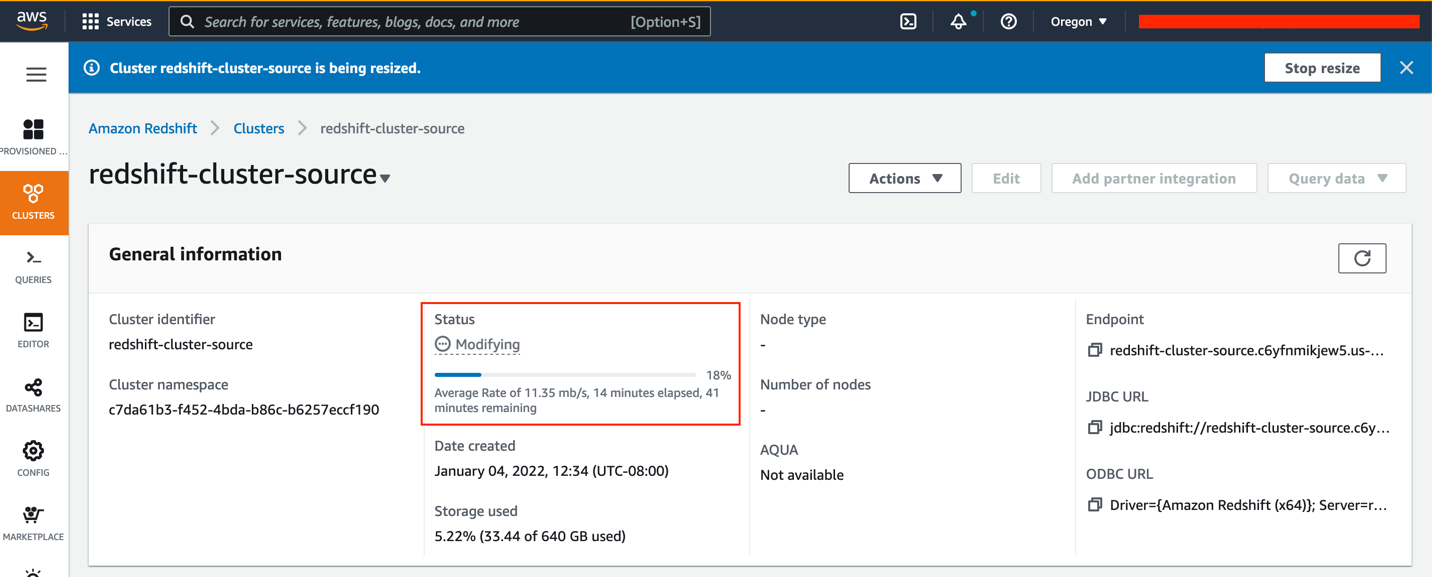1432x577 pixels.
Task: Copy the ODBC URL
Action: [1095, 505]
